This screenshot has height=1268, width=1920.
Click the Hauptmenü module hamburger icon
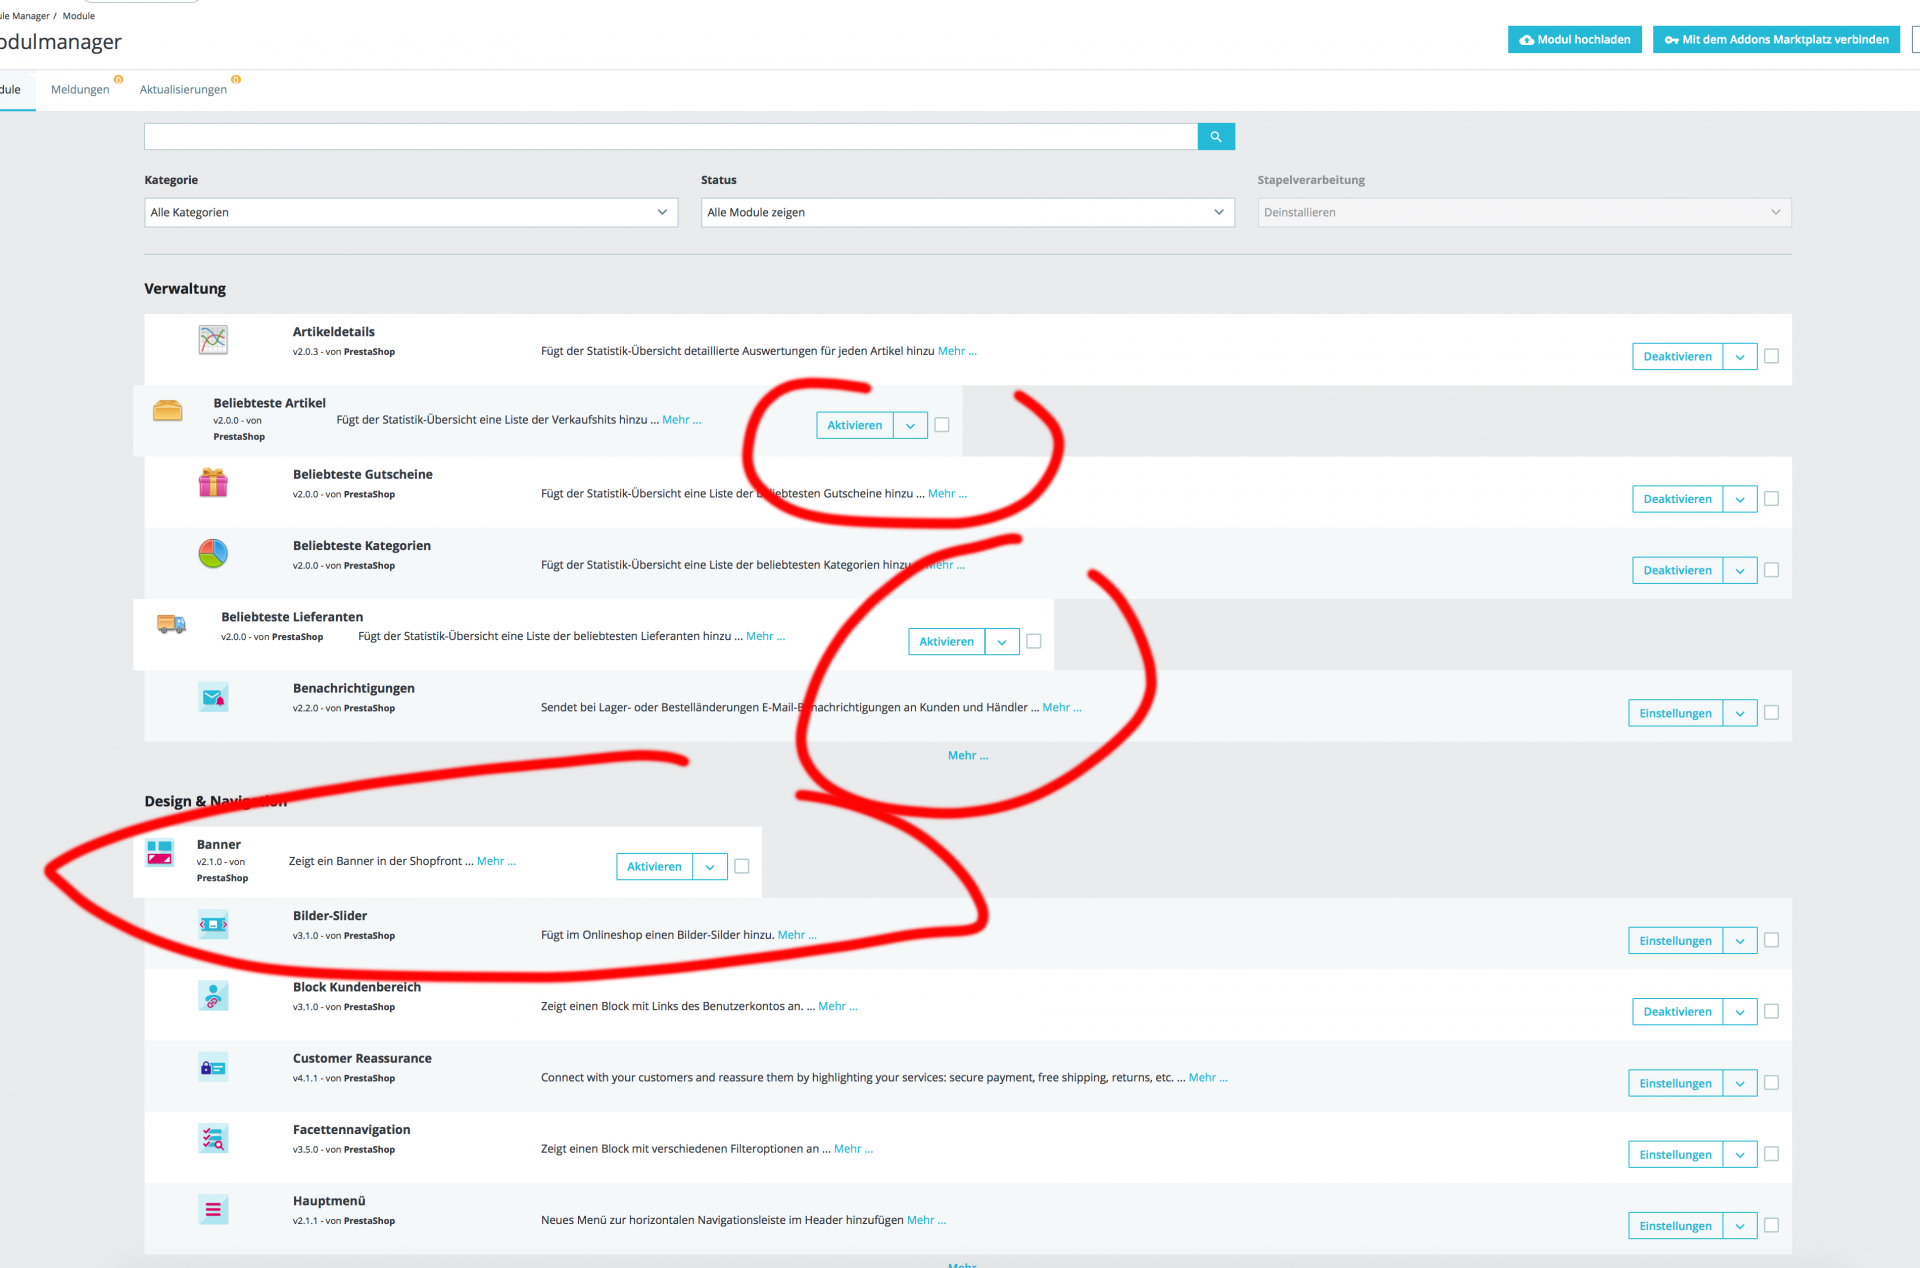pos(213,1210)
